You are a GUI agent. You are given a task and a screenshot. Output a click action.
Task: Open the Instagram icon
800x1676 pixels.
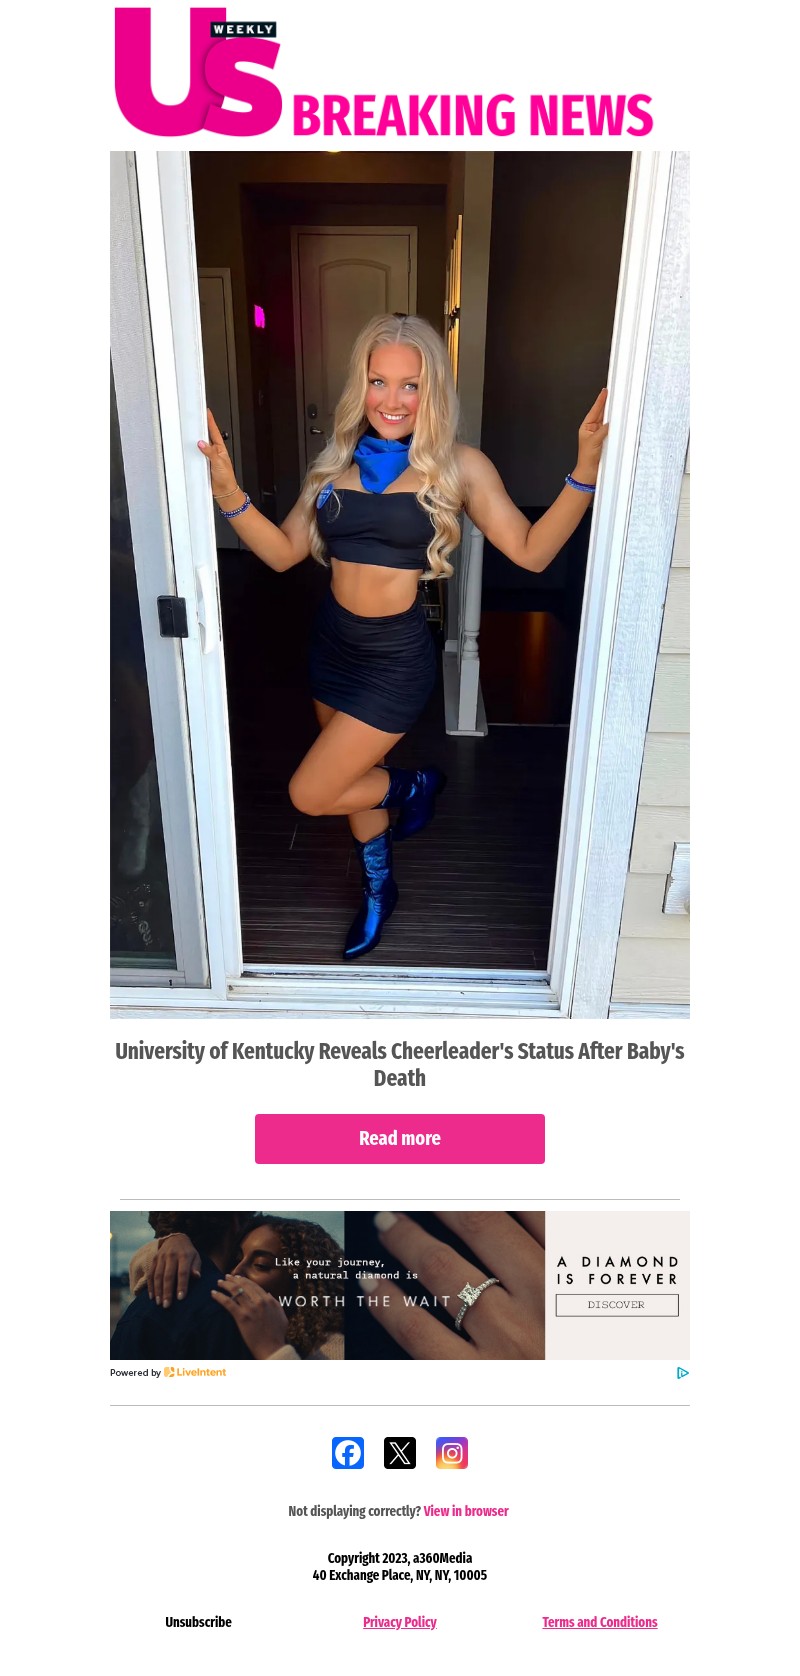pyautogui.click(x=452, y=1453)
